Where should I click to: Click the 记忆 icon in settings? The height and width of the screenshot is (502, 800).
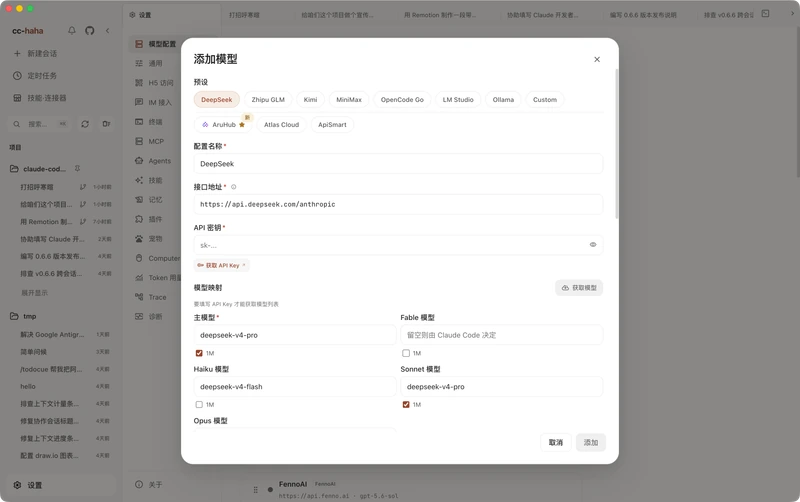(139, 199)
